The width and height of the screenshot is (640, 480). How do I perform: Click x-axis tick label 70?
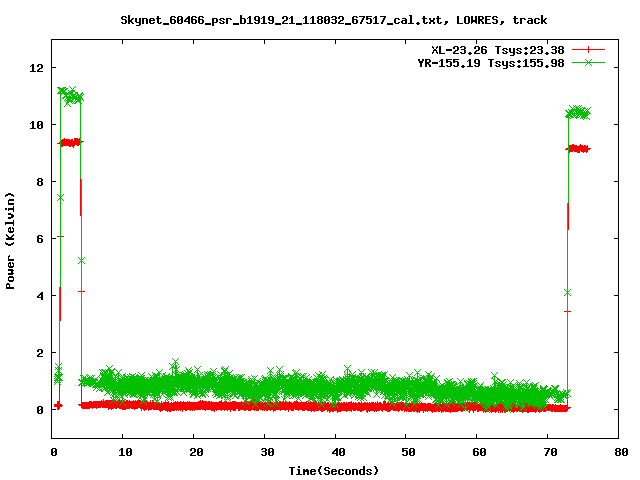[550, 452]
